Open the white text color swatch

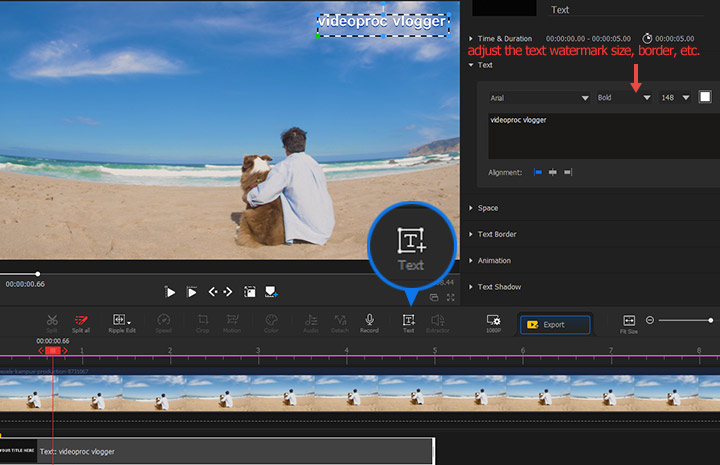pyautogui.click(x=705, y=97)
